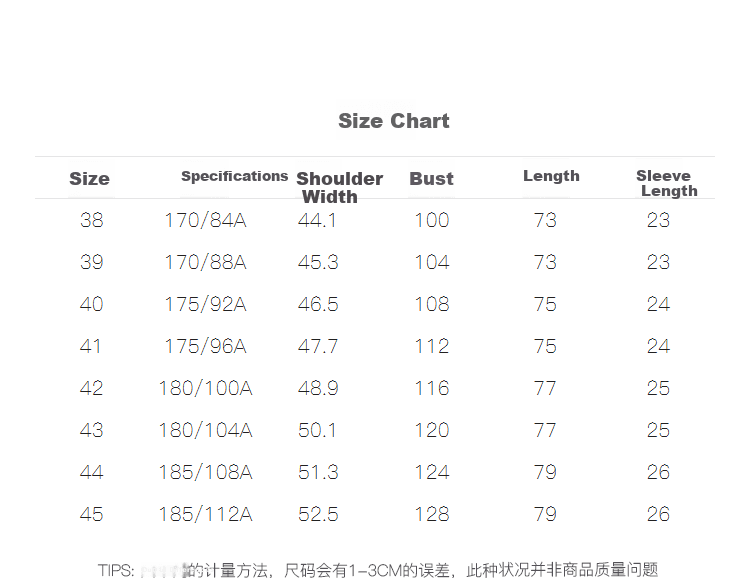Screen dimensions: 750x578
Task: Select specification 170/88A
Action: point(205,262)
